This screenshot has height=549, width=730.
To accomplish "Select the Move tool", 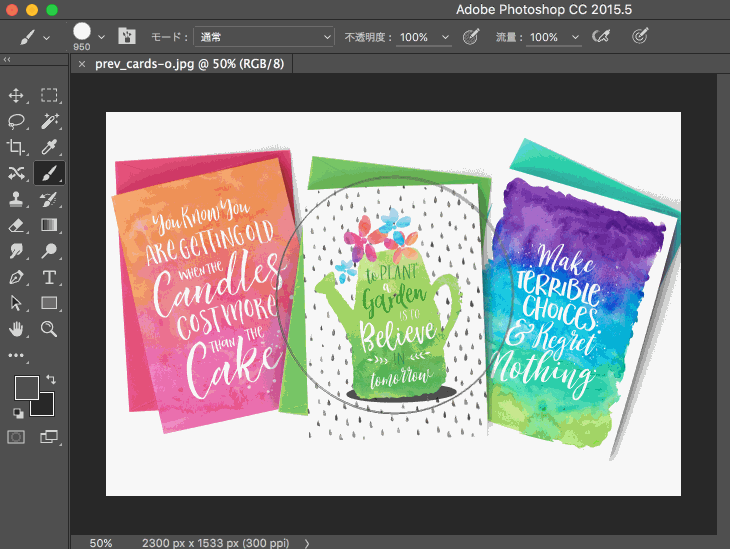I will tap(17, 96).
